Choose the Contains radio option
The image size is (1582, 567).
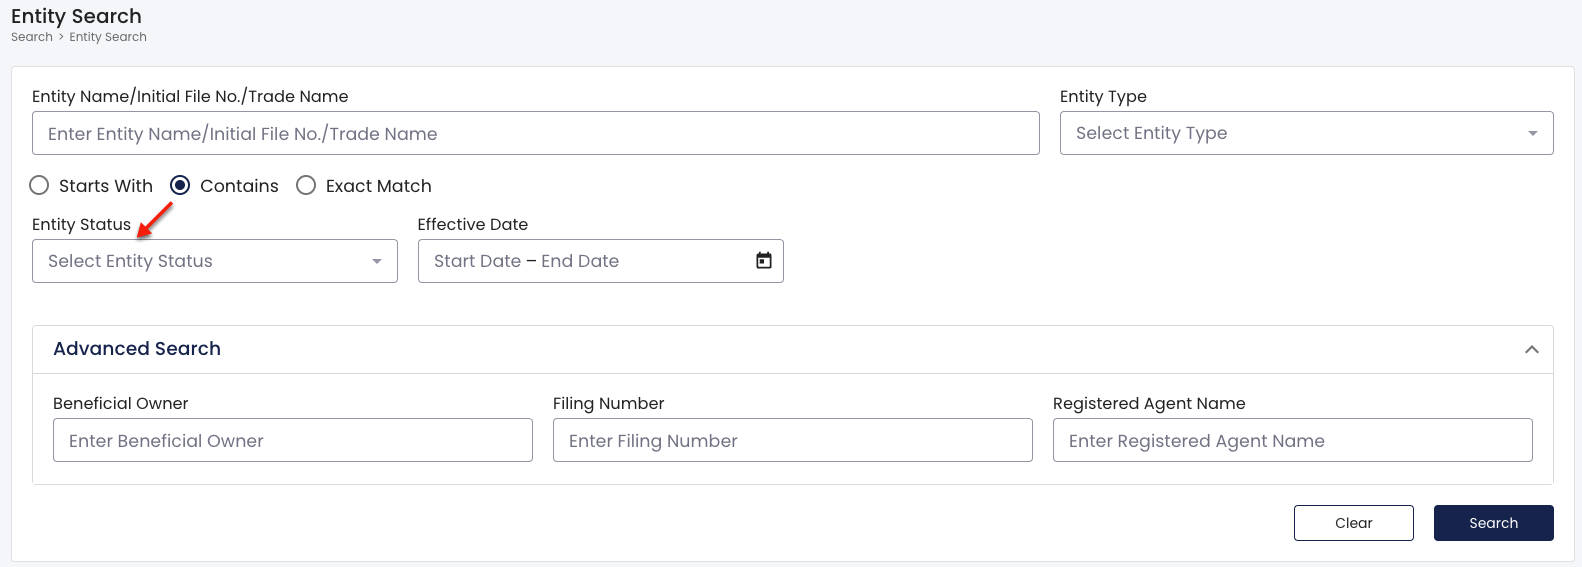coord(180,186)
